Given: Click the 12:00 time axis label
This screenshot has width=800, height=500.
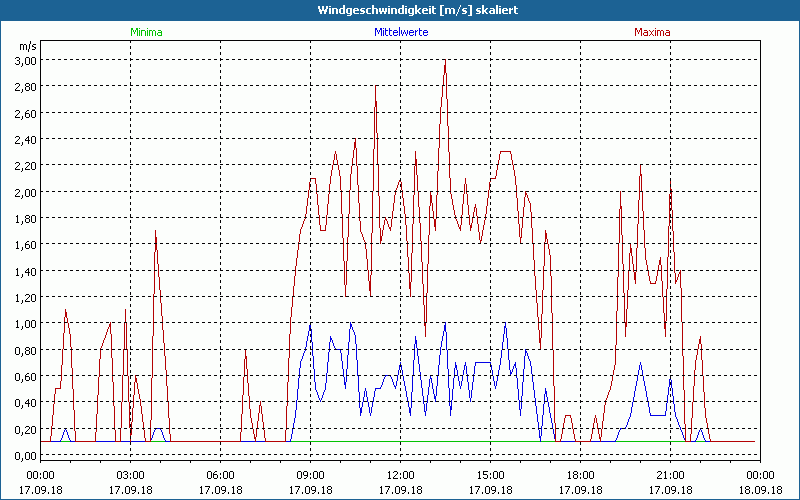Looking at the screenshot, I should pyautogui.click(x=400, y=475).
